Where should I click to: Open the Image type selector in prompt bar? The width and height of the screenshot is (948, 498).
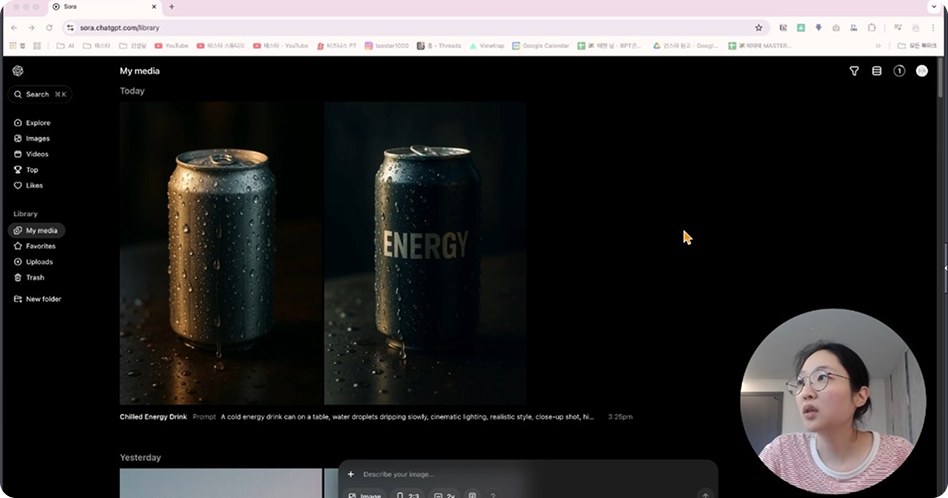365,495
